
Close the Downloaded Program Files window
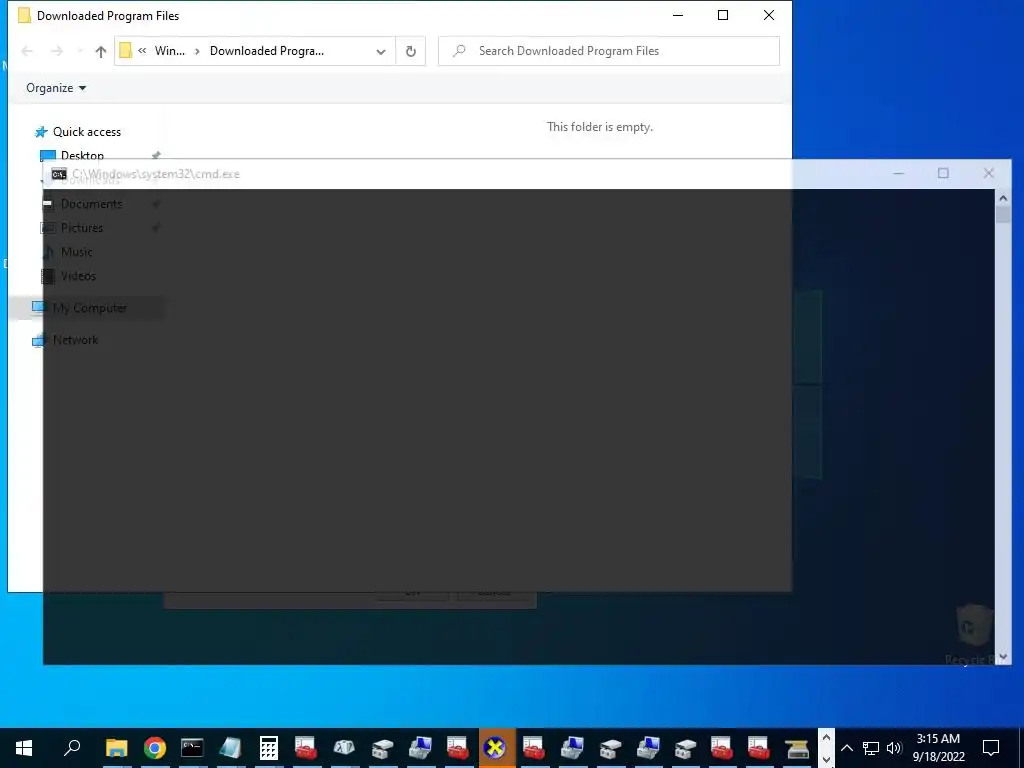(x=769, y=15)
